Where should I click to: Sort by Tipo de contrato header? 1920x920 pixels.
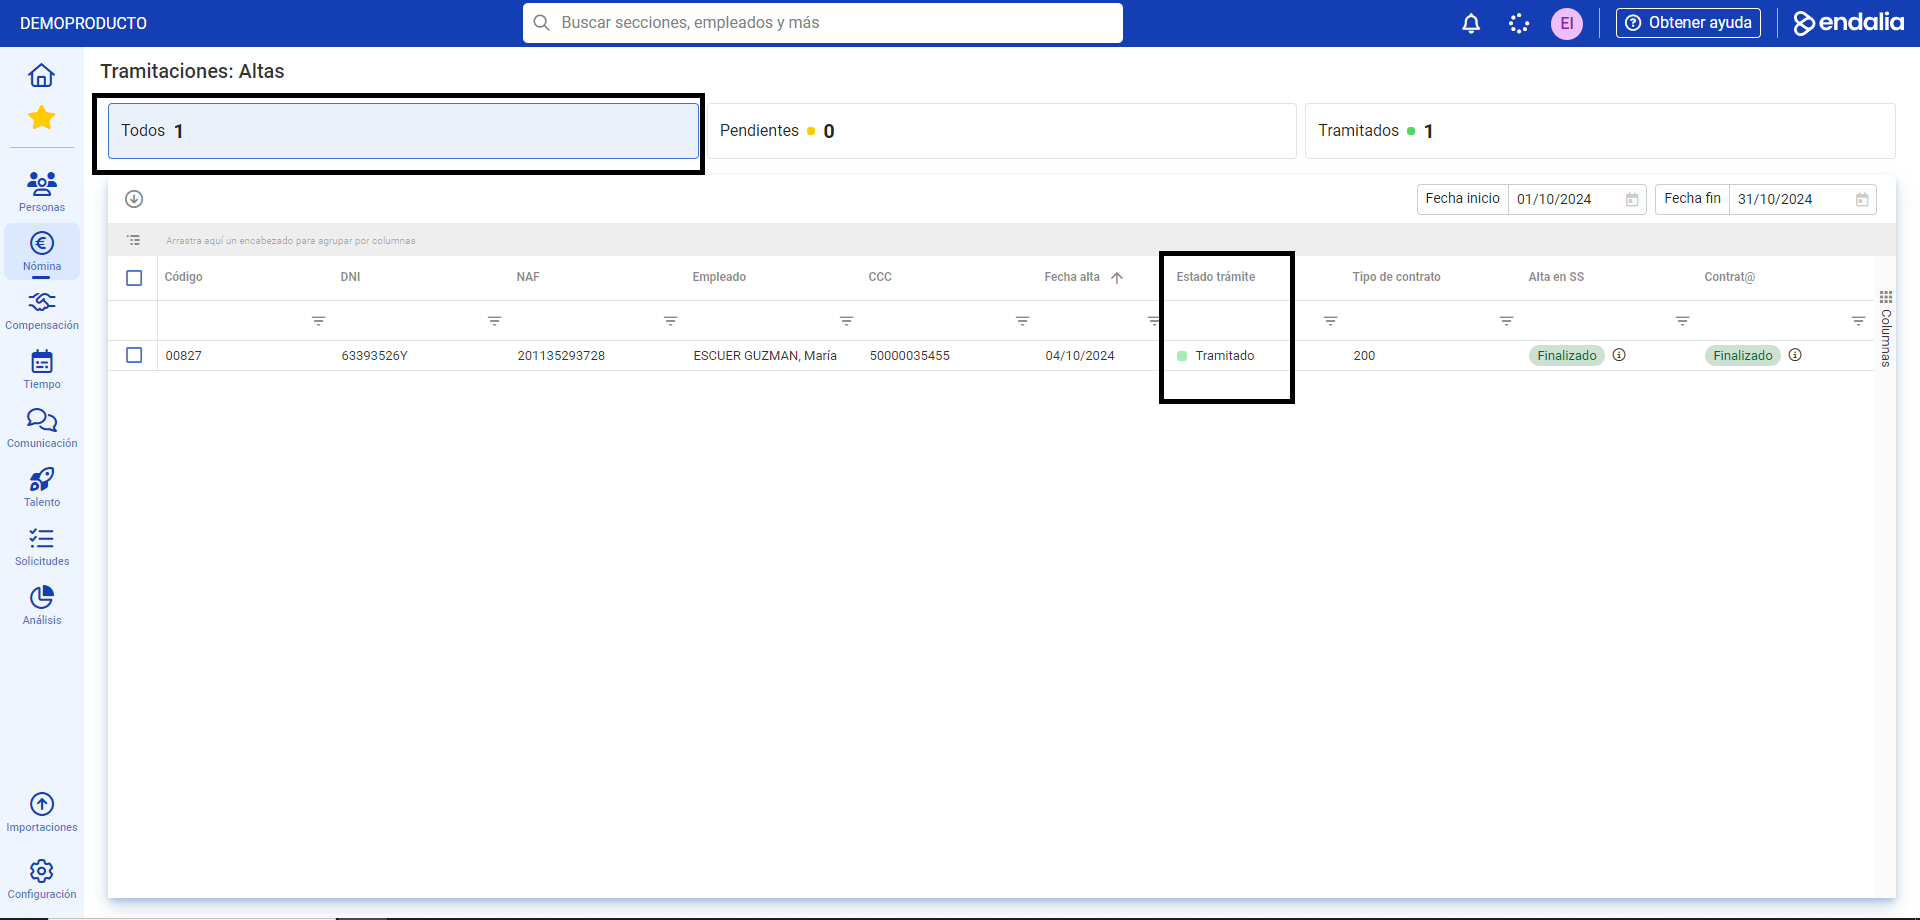click(x=1396, y=277)
